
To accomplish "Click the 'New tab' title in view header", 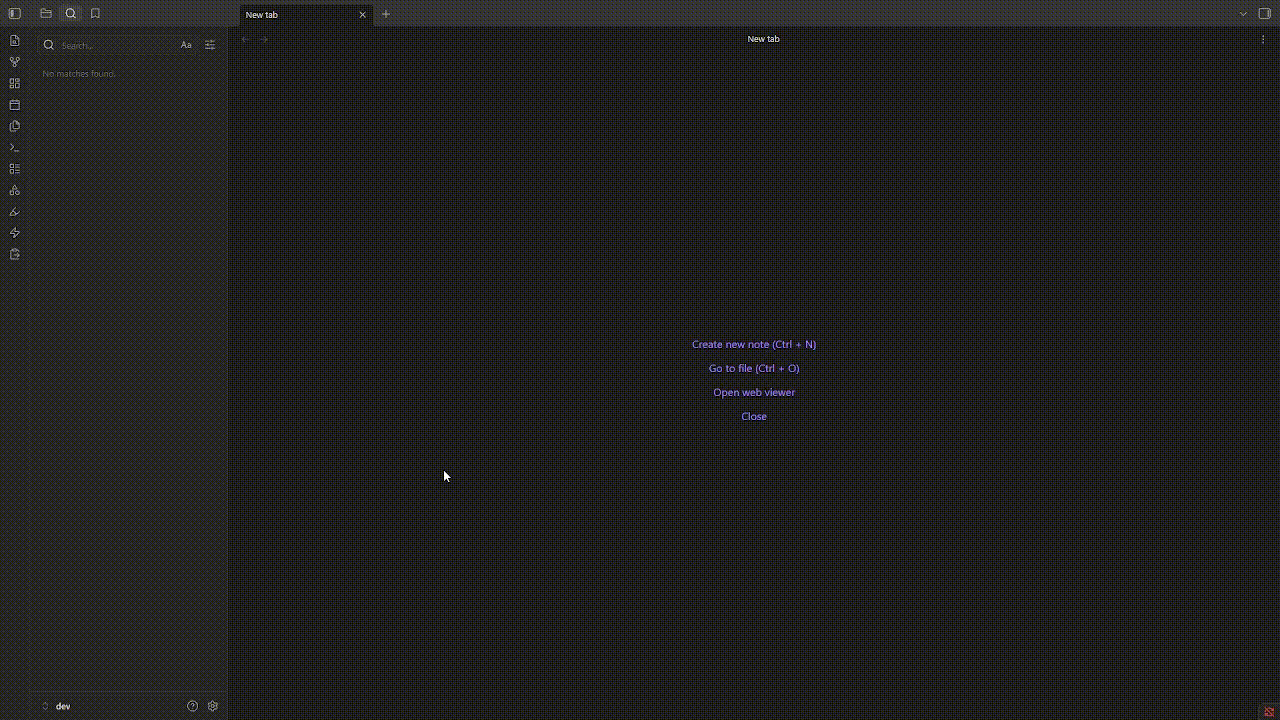I will [763, 39].
